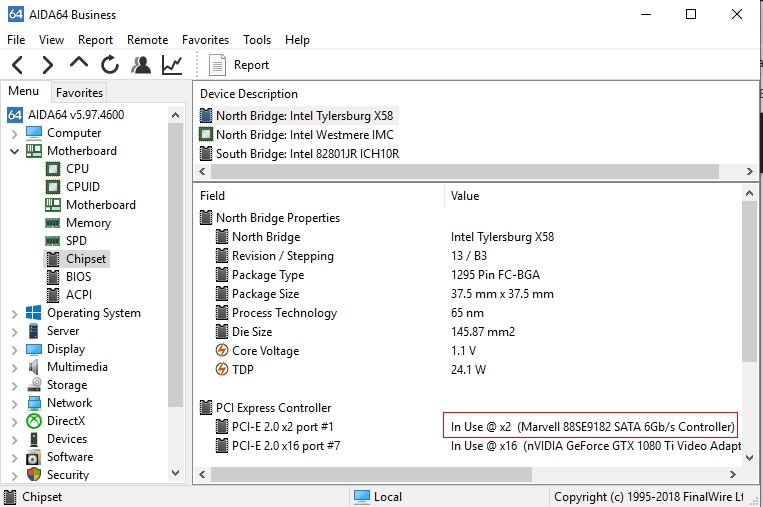Open the Report menu
This screenshot has height=507, width=763.
95,40
